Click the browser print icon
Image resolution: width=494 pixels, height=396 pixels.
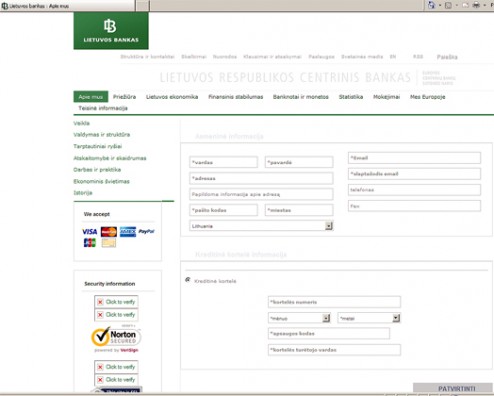(476, 5)
